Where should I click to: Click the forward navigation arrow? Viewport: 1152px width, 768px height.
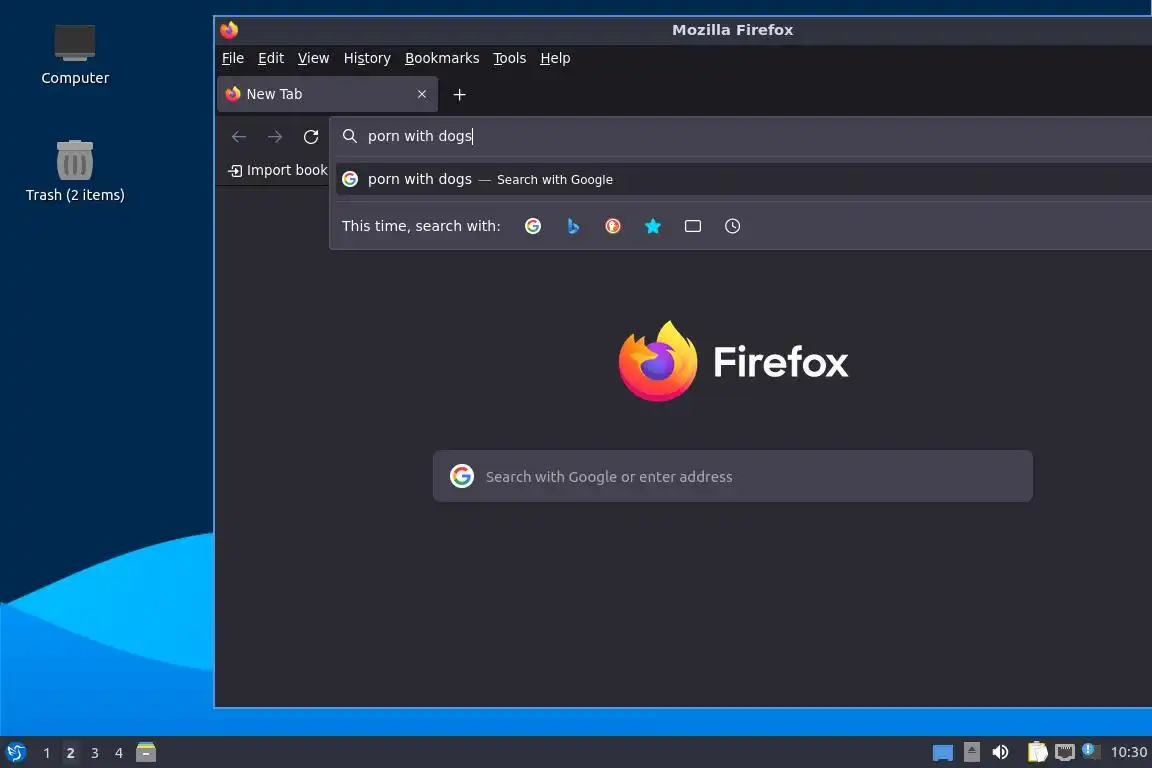pyautogui.click(x=275, y=137)
